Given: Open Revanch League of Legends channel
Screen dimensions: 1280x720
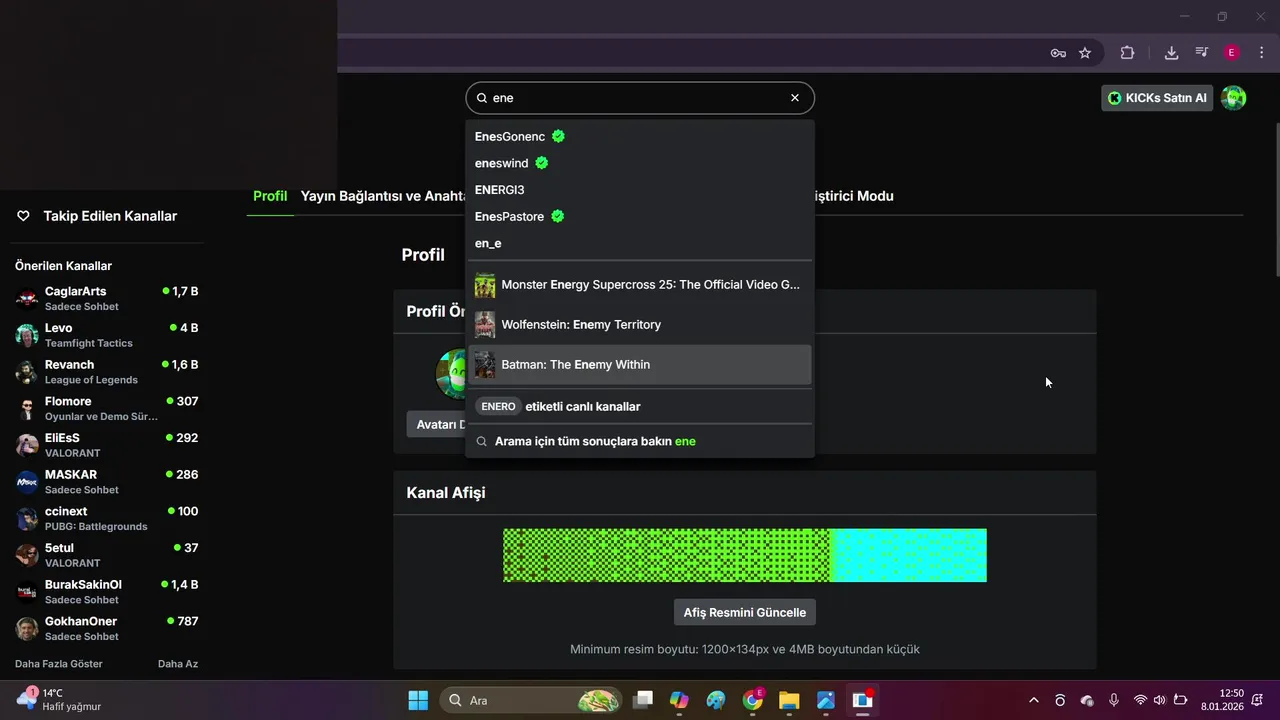Looking at the screenshot, I should click(x=107, y=372).
